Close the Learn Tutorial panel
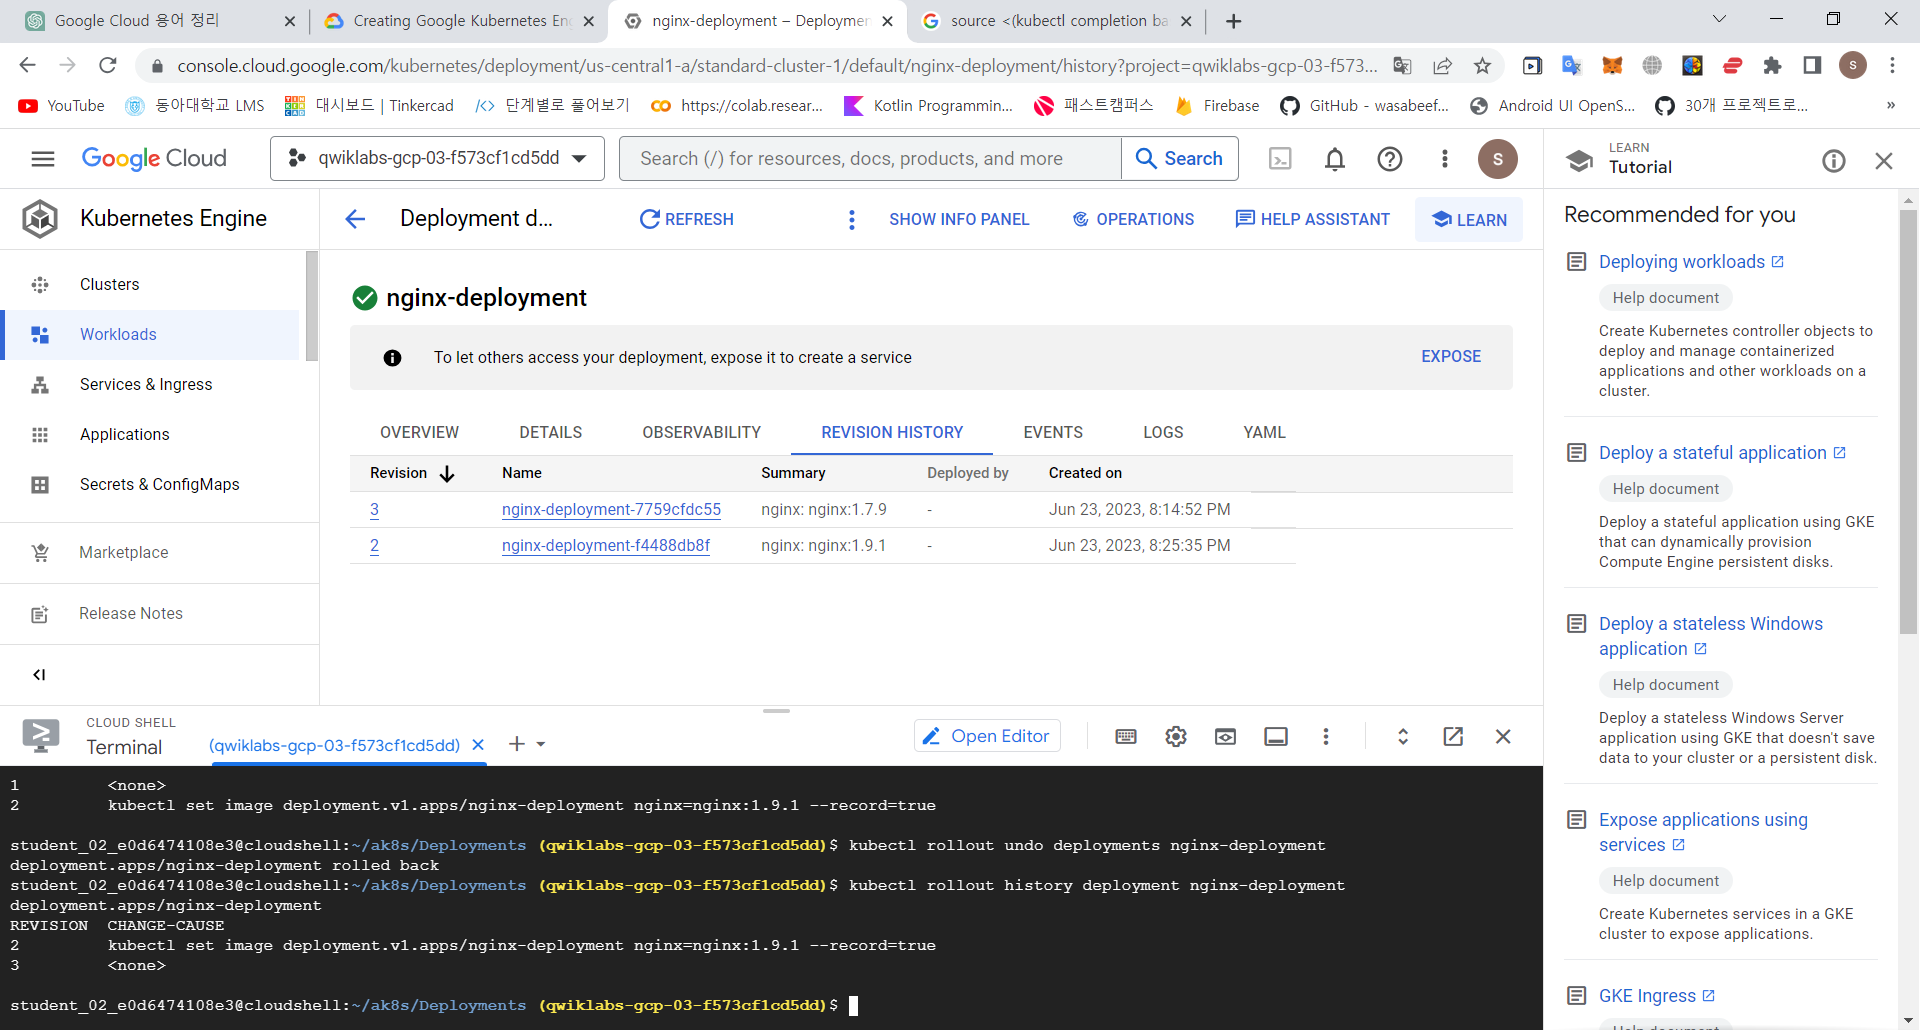 [x=1884, y=161]
